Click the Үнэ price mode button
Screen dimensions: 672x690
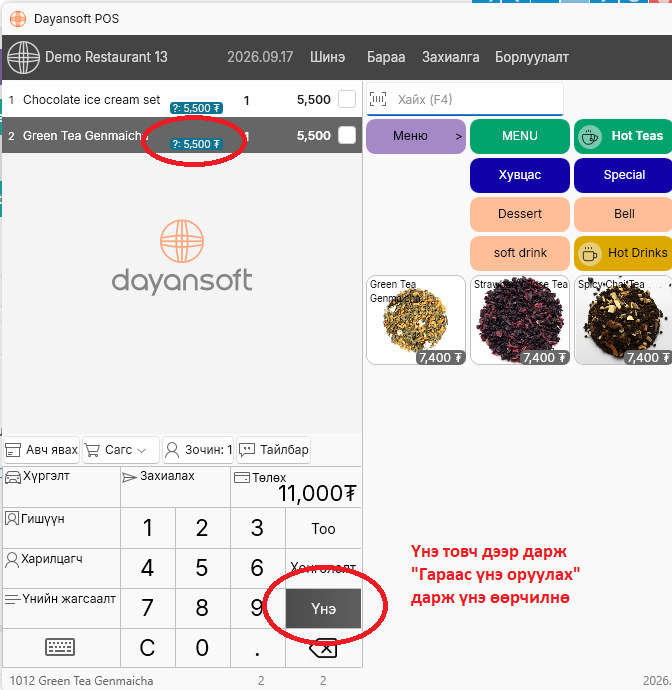pyautogui.click(x=323, y=609)
